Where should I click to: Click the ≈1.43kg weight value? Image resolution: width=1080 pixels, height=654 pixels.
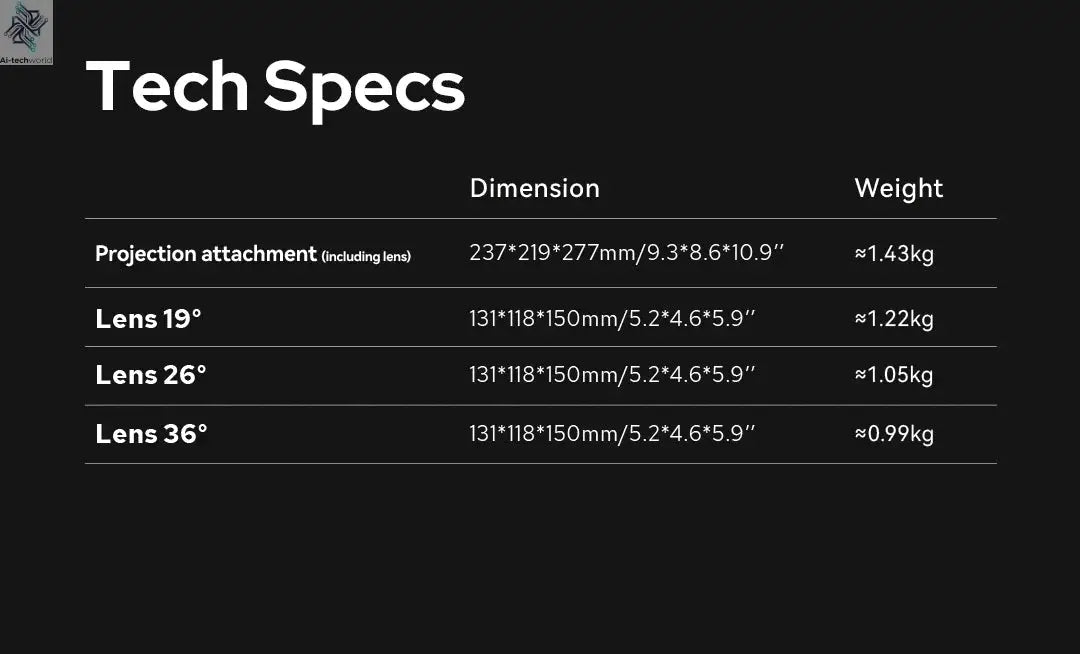[x=894, y=254]
